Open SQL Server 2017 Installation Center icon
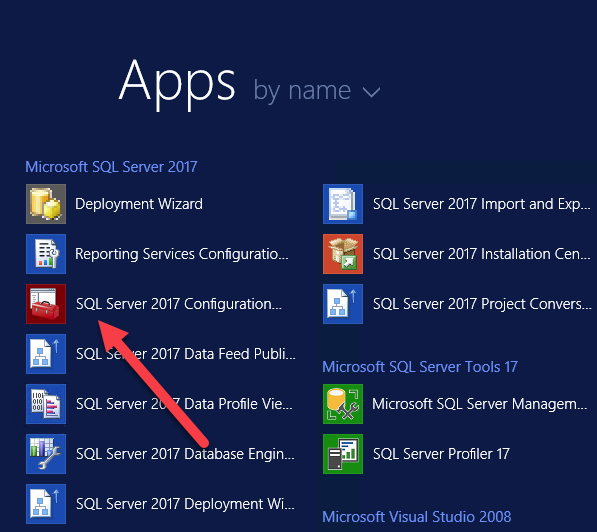 (x=343, y=254)
